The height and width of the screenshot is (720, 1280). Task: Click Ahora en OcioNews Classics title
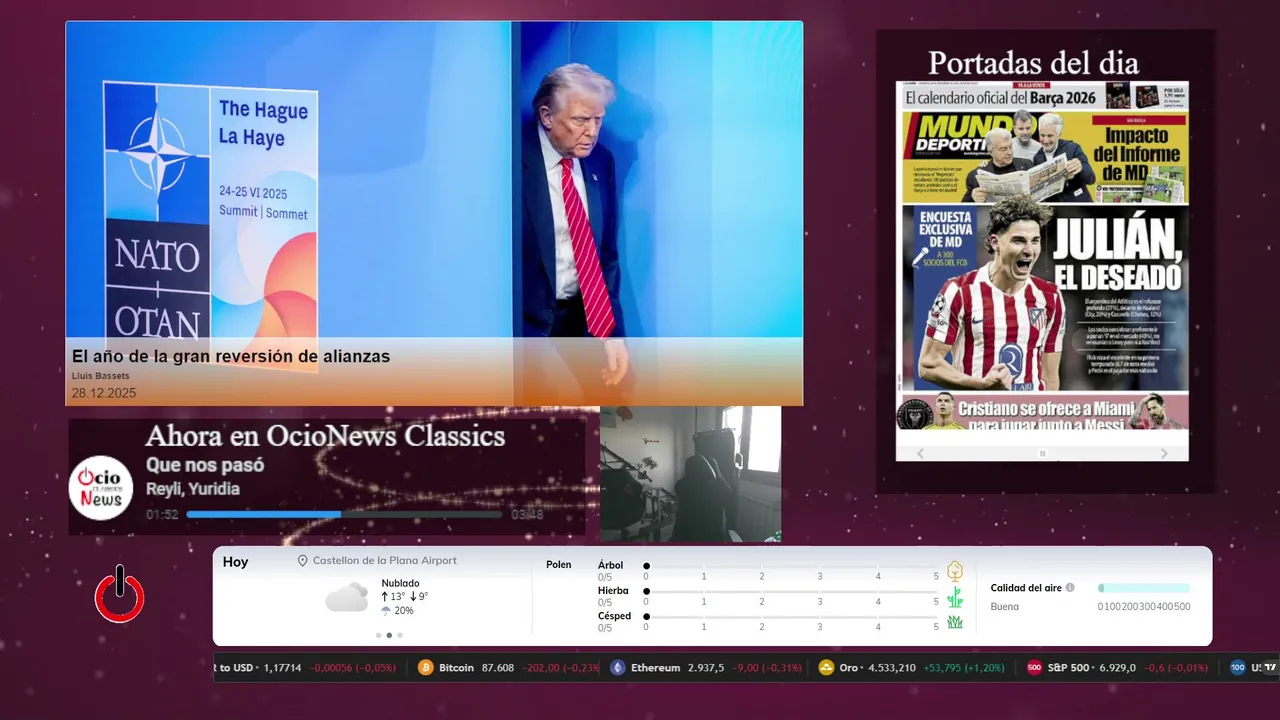click(325, 436)
